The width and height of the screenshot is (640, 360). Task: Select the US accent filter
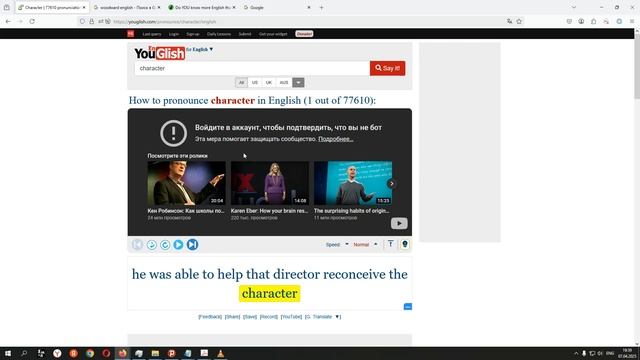255,82
